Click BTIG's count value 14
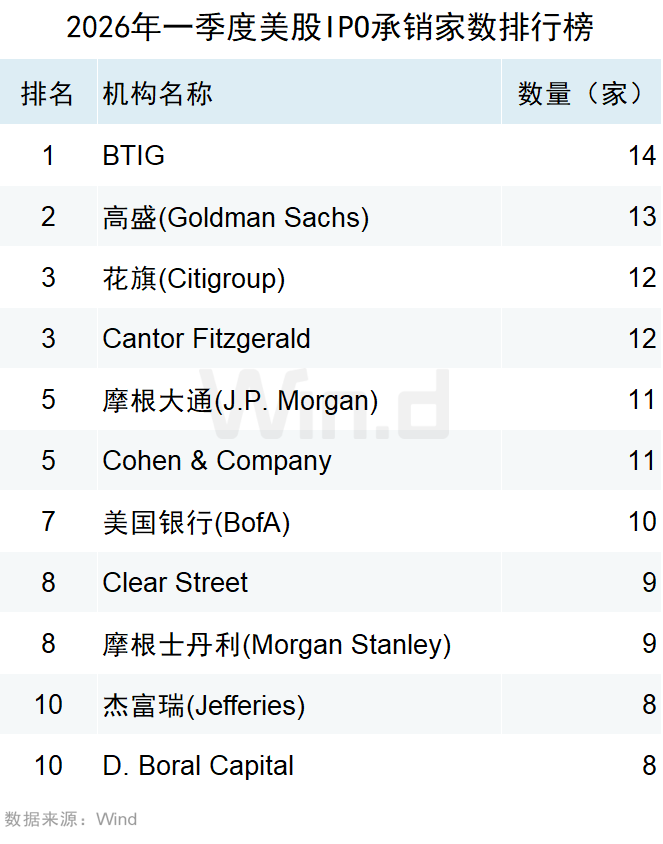663x844 pixels. pyautogui.click(x=641, y=156)
